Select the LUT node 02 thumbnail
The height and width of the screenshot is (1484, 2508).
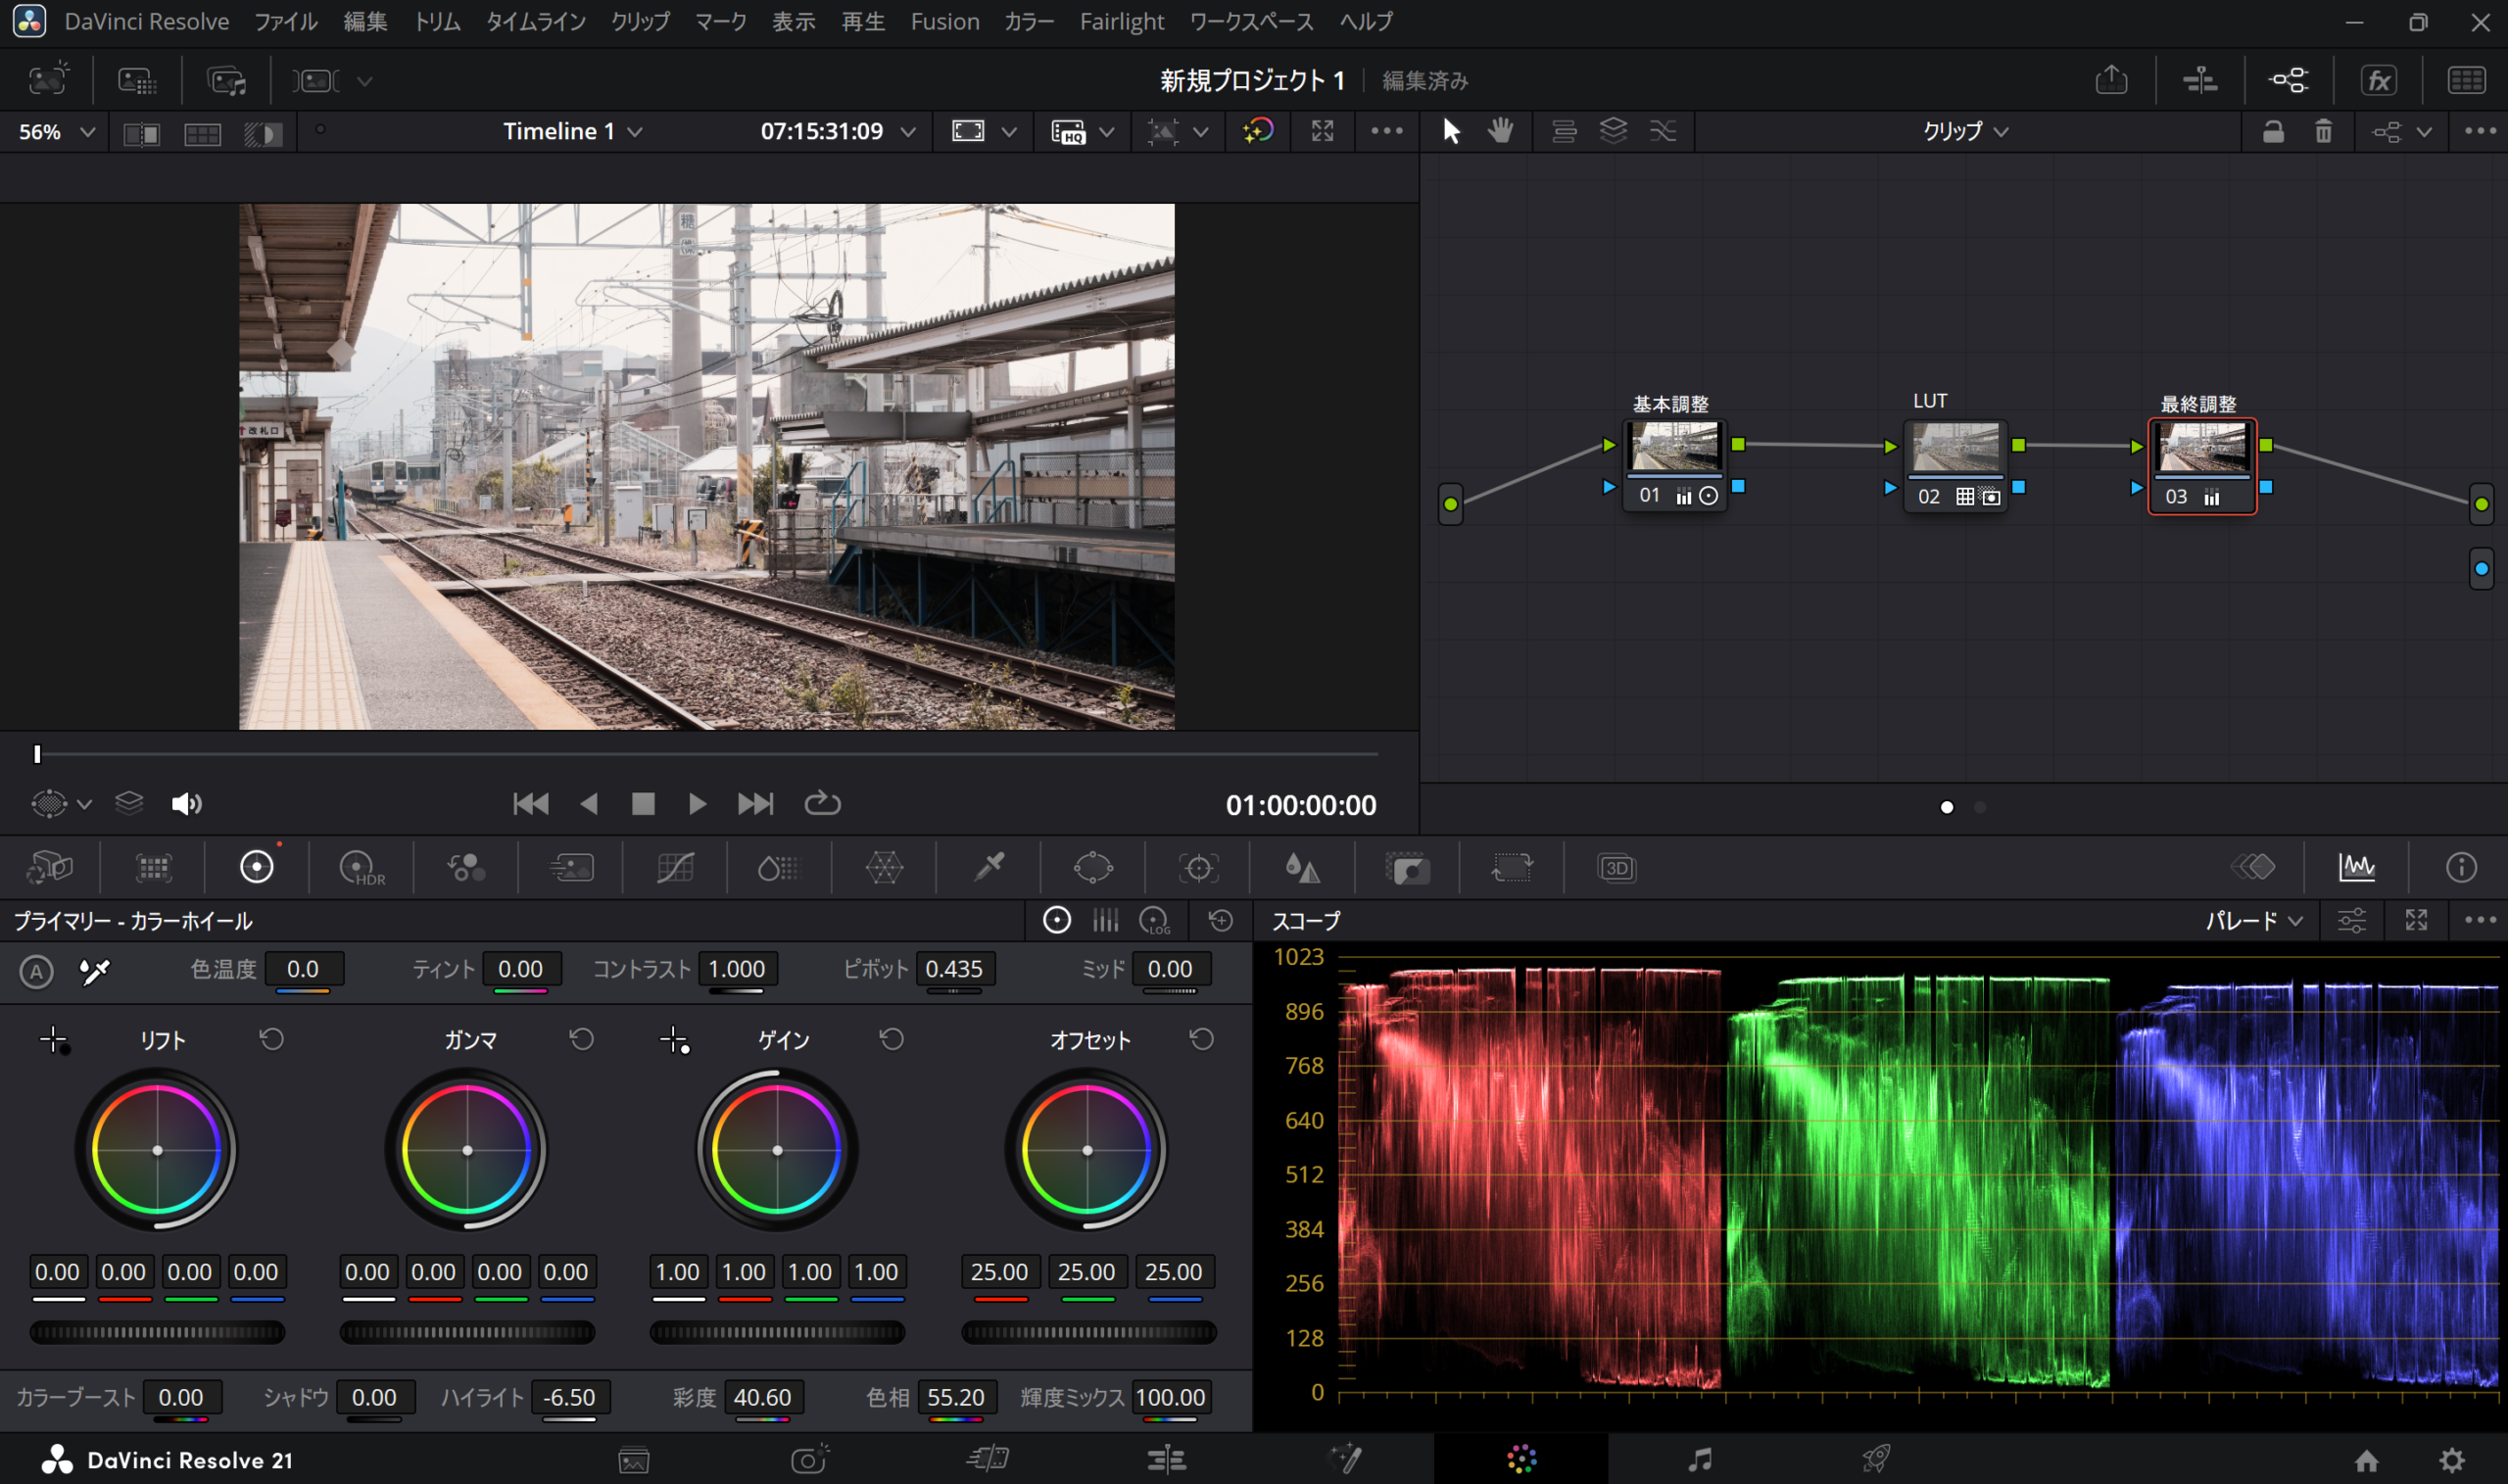[x=1955, y=448]
